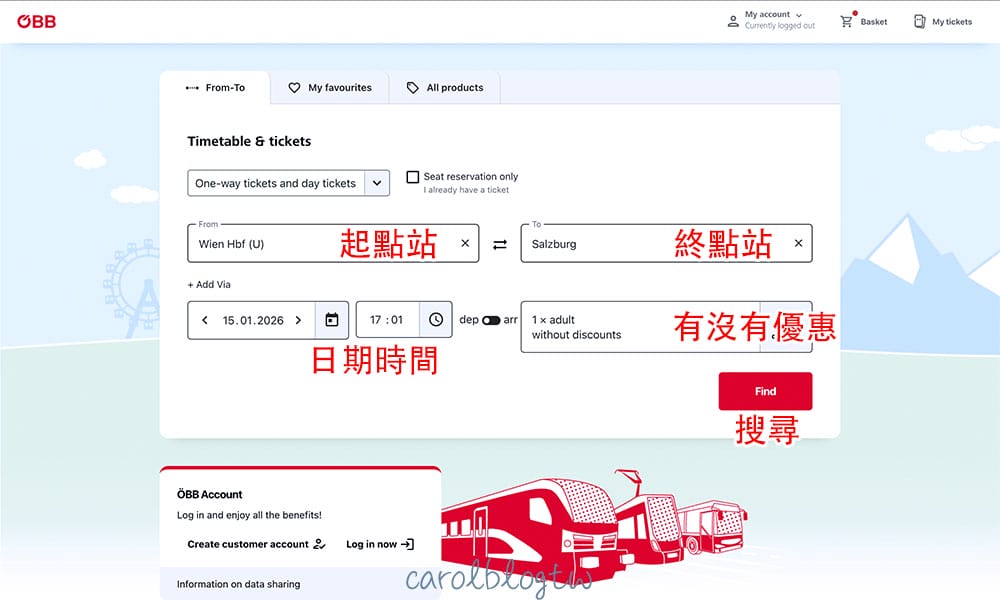Image resolution: width=1000 pixels, height=600 pixels.
Task: Open the Basket shopping cart icon
Action: point(845,21)
